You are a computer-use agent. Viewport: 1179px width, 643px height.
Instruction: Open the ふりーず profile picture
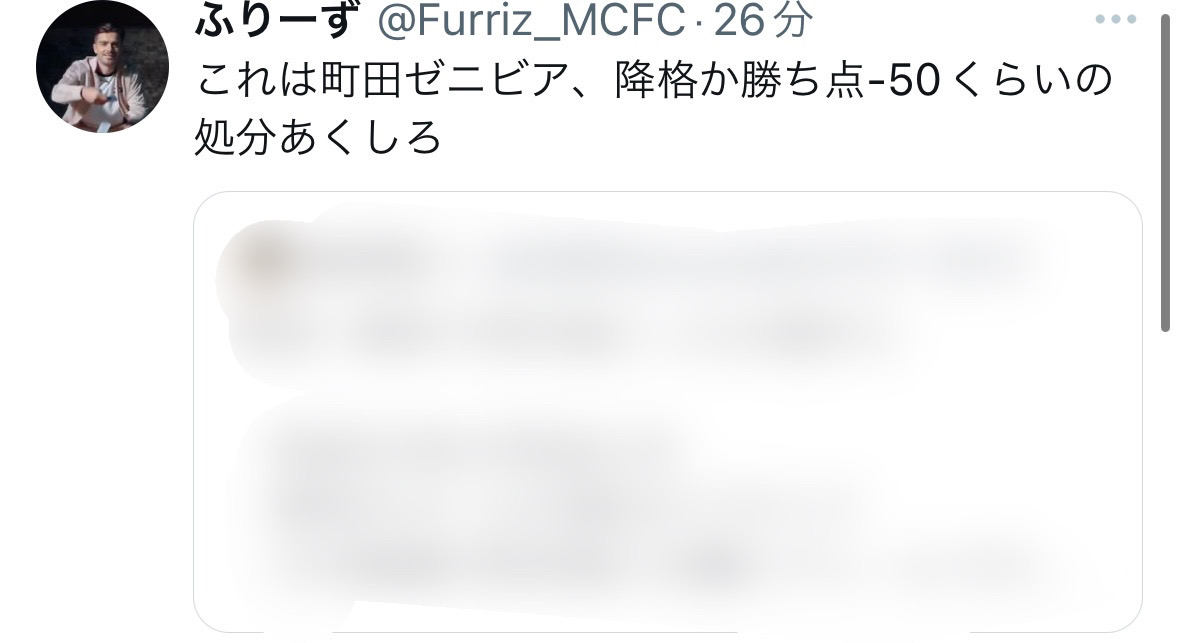[x=102, y=66]
